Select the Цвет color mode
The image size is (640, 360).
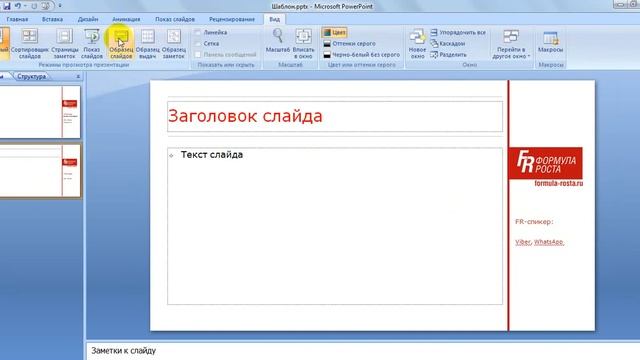335,32
